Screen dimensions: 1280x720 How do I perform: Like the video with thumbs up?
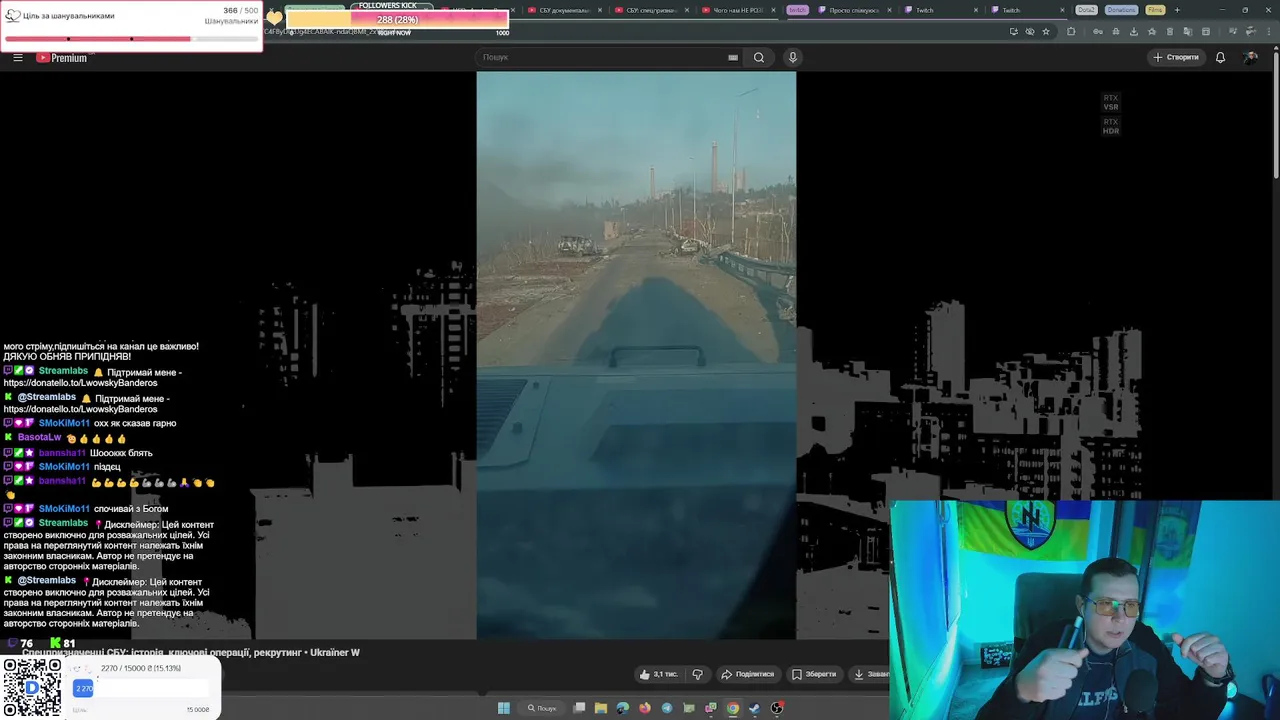click(x=659, y=674)
